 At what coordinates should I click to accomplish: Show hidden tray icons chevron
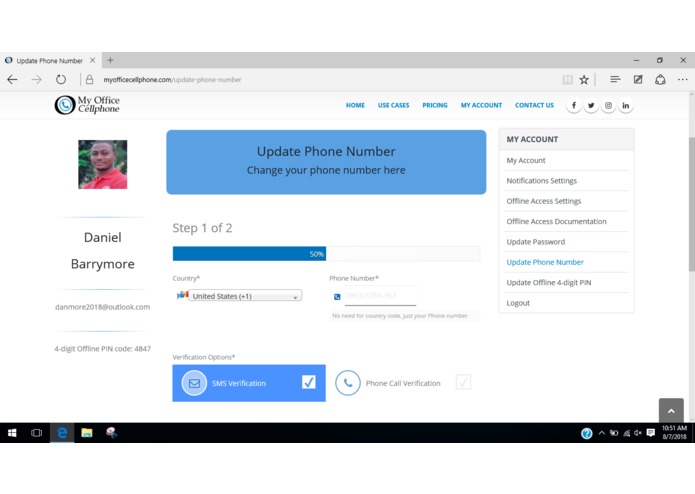tap(601, 433)
